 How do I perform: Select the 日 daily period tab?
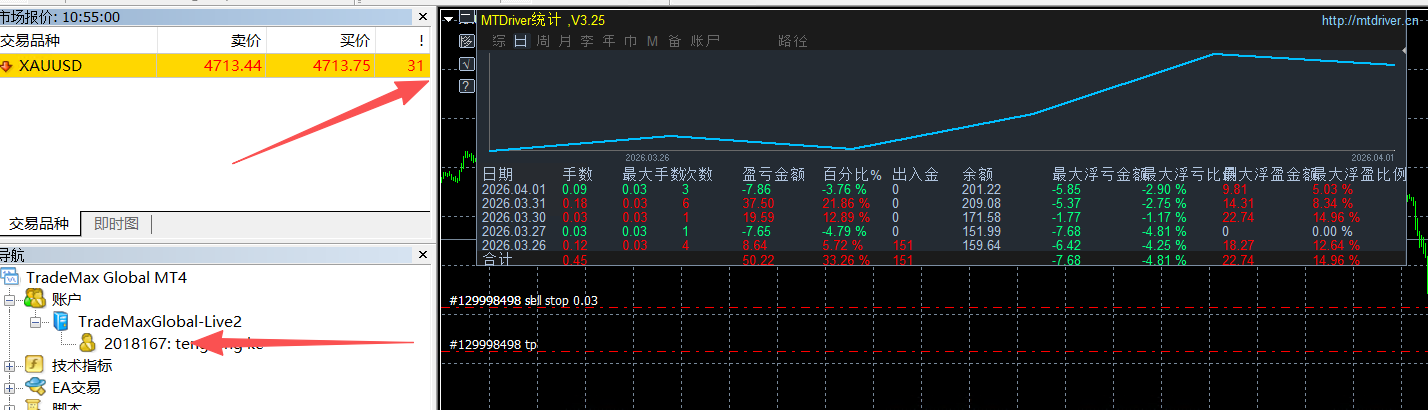(x=520, y=41)
